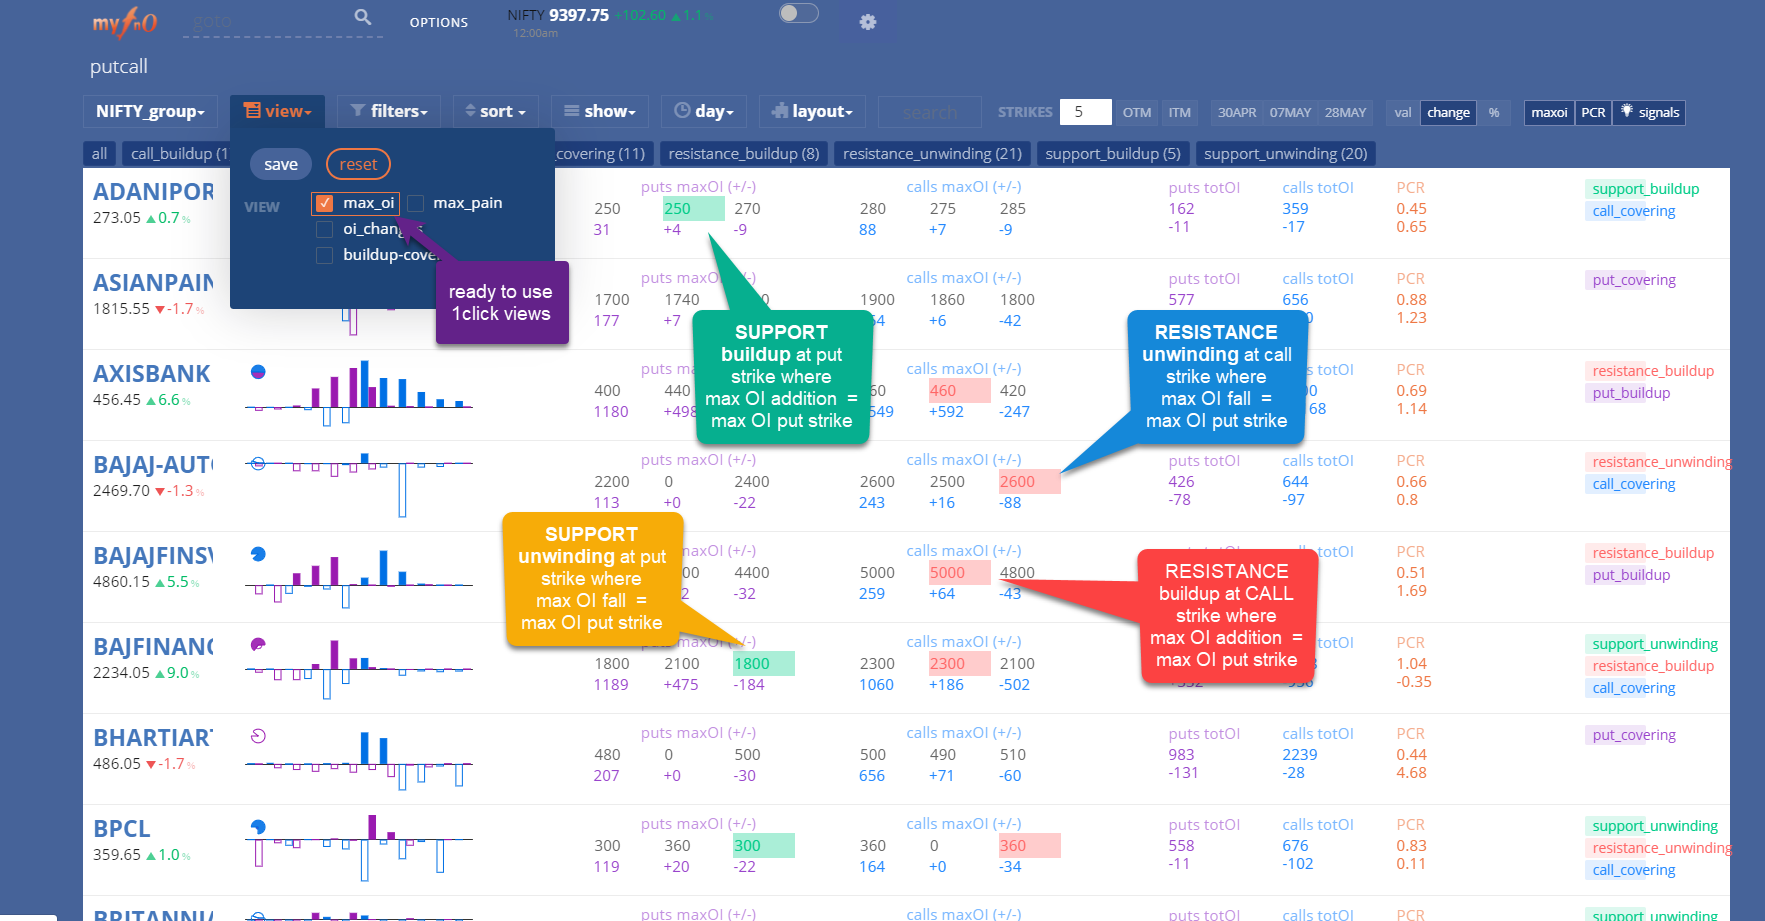The height and width of the screenshot is (921, 1765).
Task: Open the BAJAJ-AUTO stock link
Action: [154, 465]
